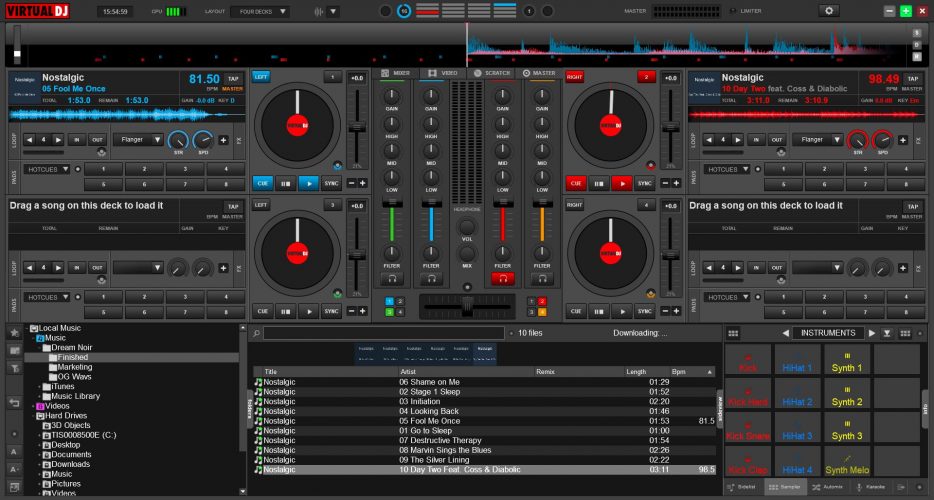Viewport: 934px width, 500px height.
Task: Open the HOTCUES pads dropdown on deck 3
Action: 47,297
